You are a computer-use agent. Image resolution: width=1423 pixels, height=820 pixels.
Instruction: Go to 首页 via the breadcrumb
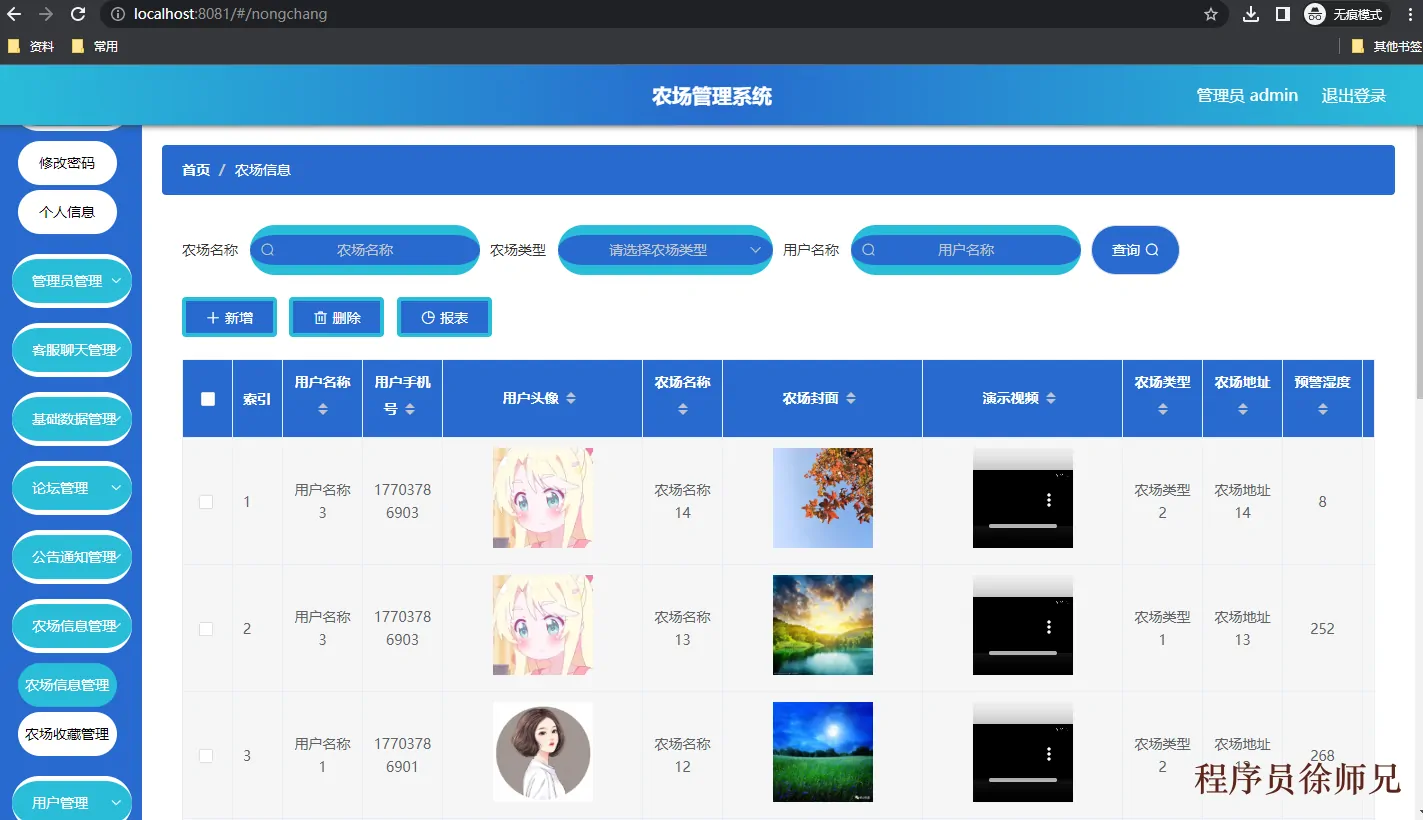click(x=196, y=170)
